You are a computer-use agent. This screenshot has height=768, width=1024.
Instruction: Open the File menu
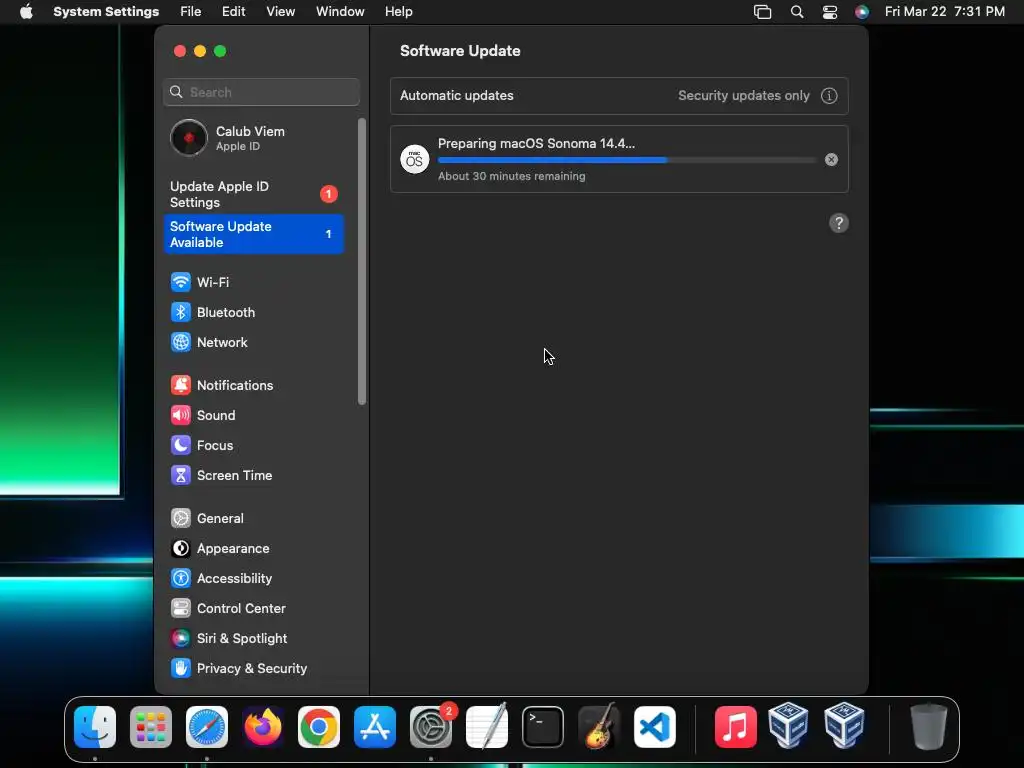(x=191, y=12)
